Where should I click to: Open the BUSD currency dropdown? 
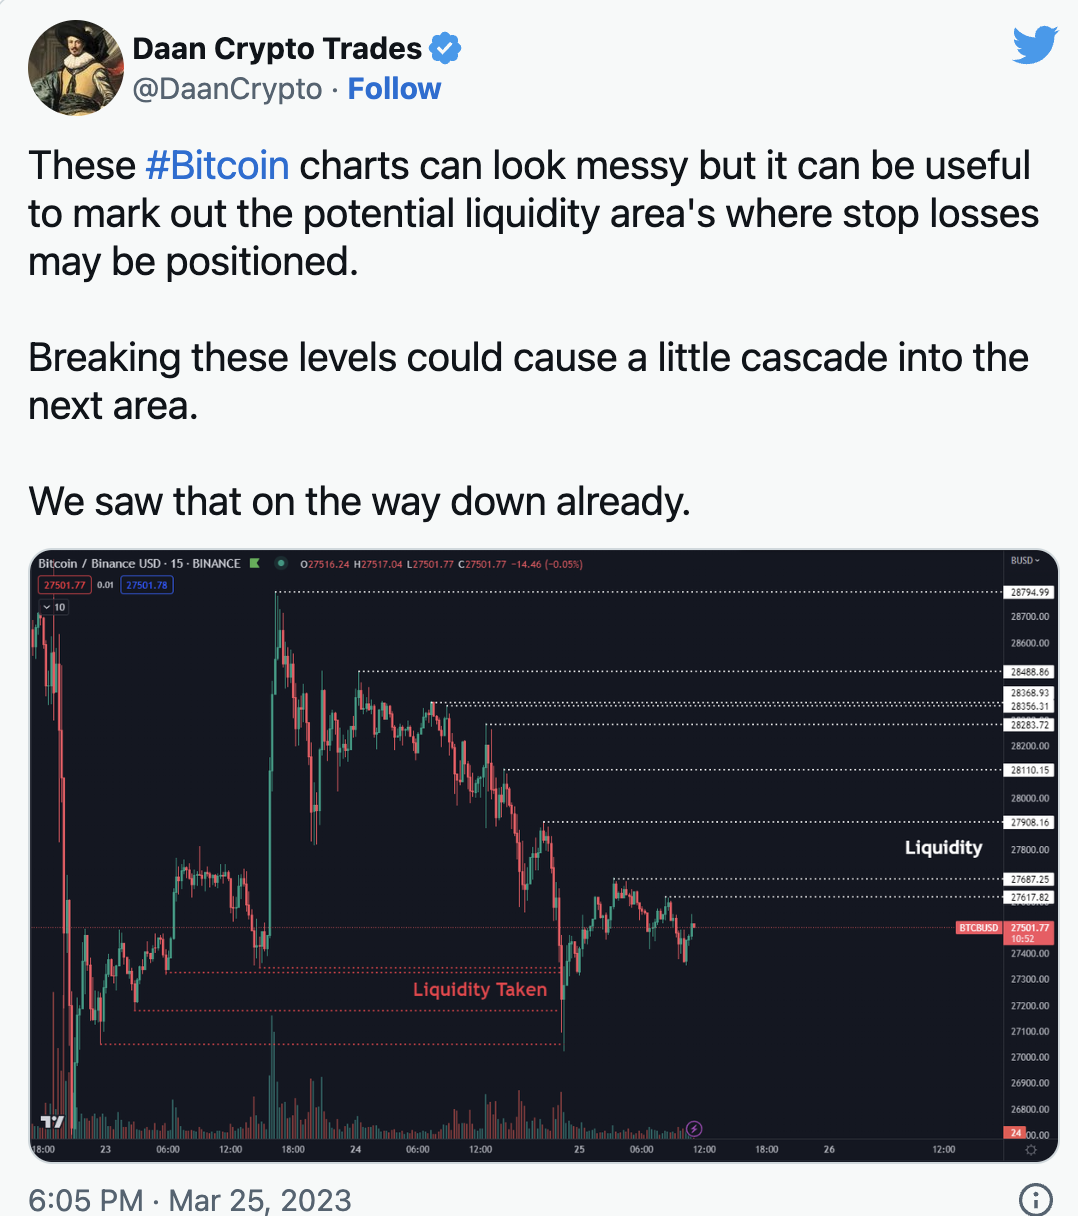pos(1025,561)
